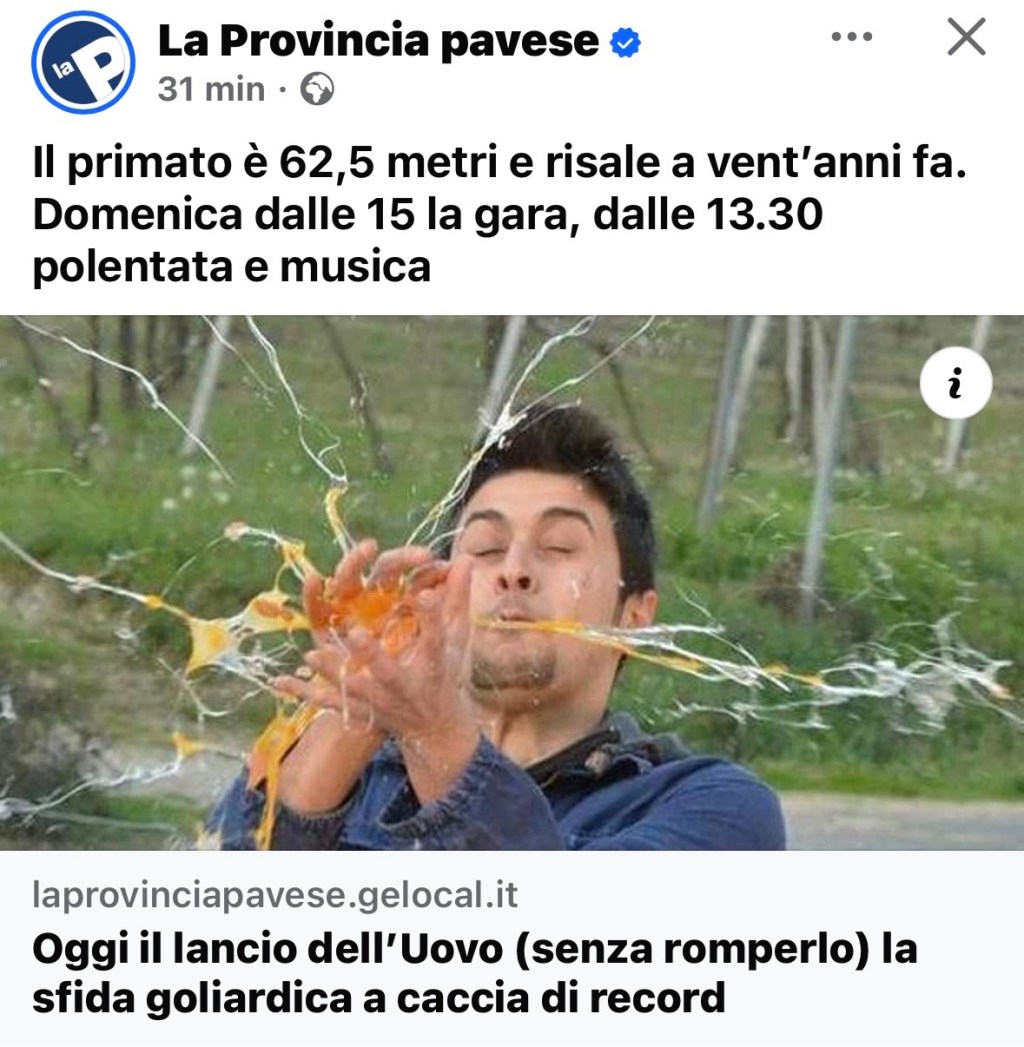Click the "31 min" post timestamp
Image resolution: width=1024 pixels, height=1047 pixels.
pos(211,89)
